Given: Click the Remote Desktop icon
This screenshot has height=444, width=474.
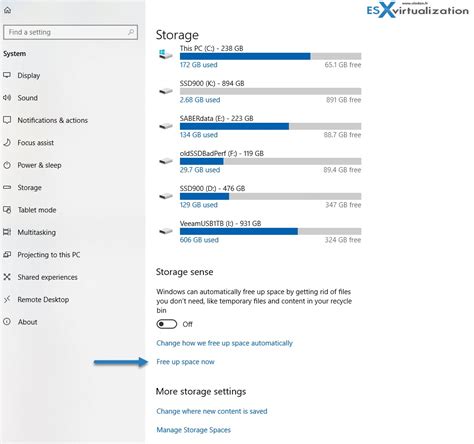Looking at the screenshot, I should (x=7, y=299).
